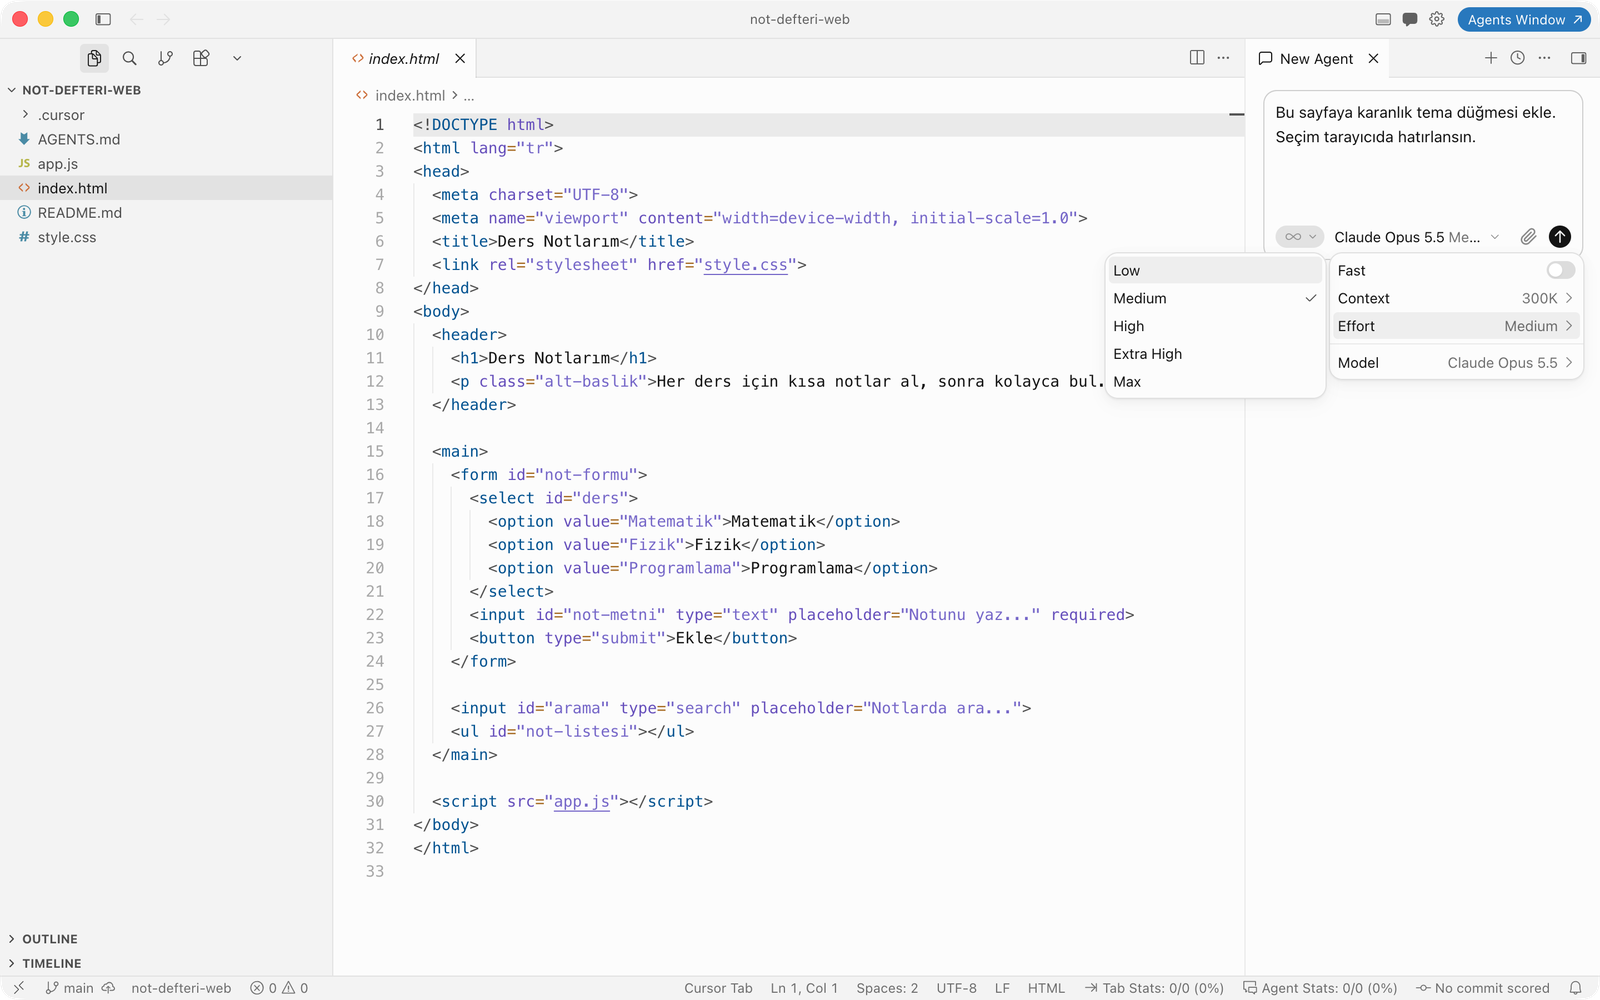Open style.css in the file tree
The height and width of the screenshot is (1000, 1600).
pyautogui.click(x=166, y=237)
